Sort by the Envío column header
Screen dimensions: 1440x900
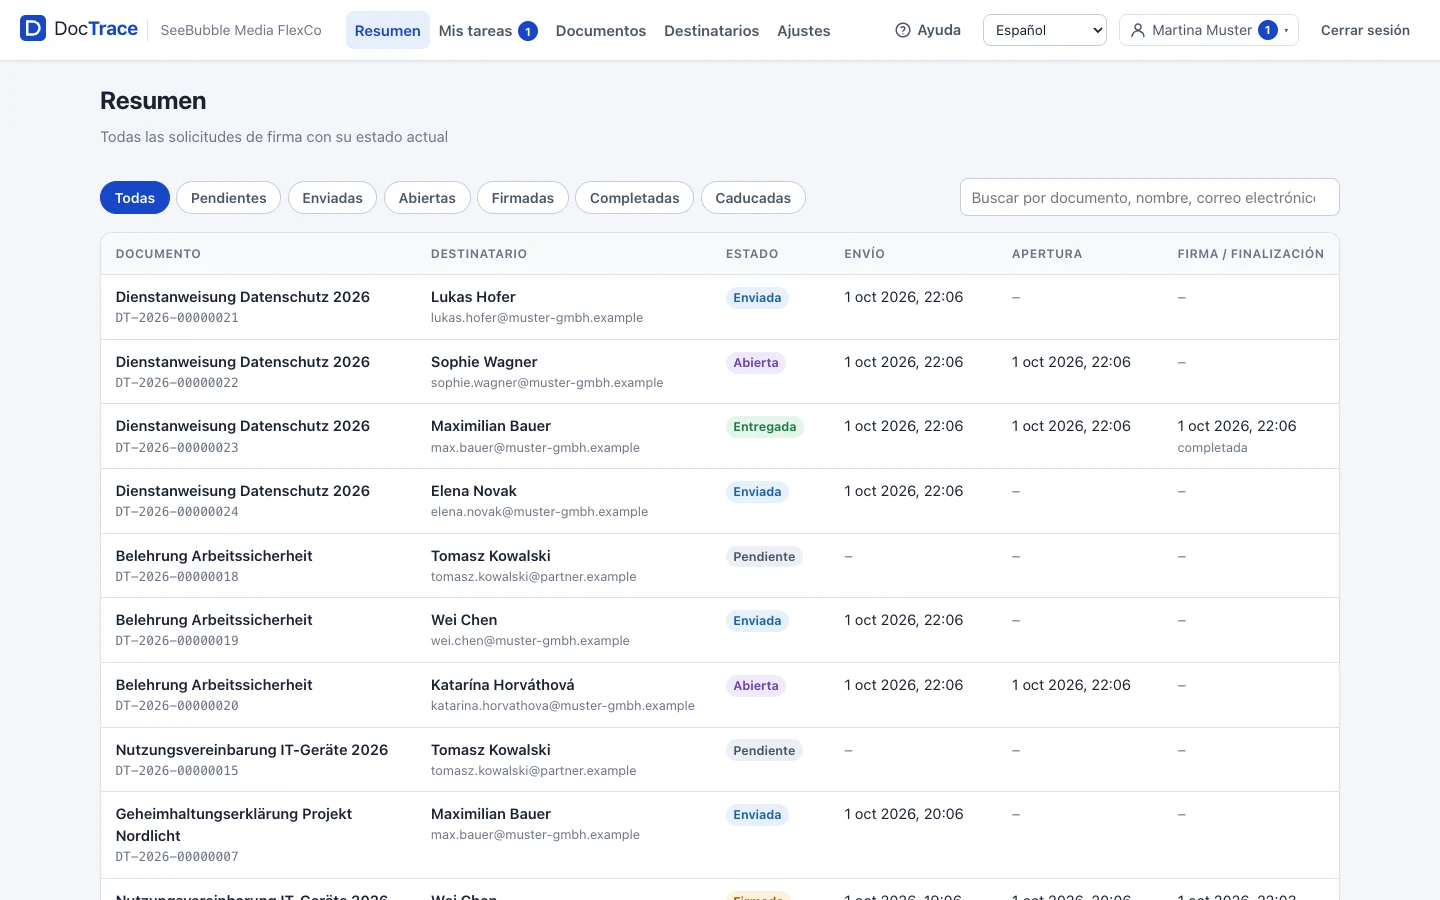pyautogui.click(x=865, y=254)
